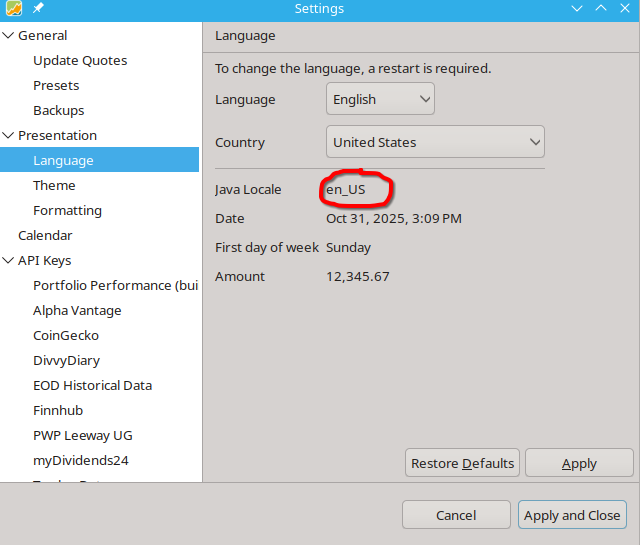This screenshot has width=640, height=545.
Task: Go to the Backups settings page
Action: tap(58, 111)
